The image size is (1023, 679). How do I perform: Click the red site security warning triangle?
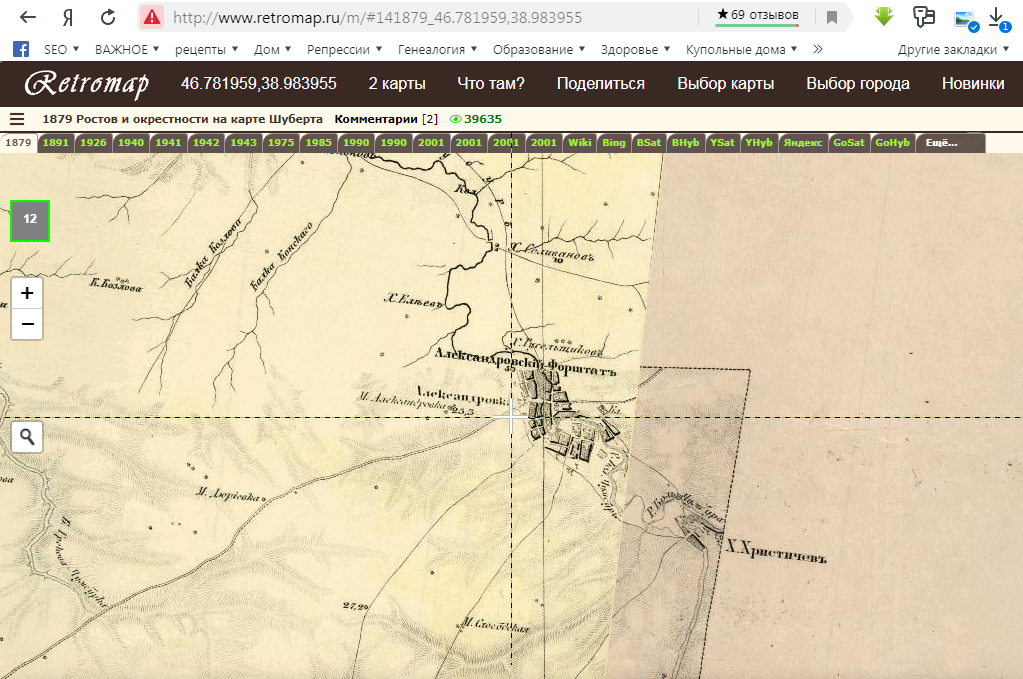click(x=152, y=17)
